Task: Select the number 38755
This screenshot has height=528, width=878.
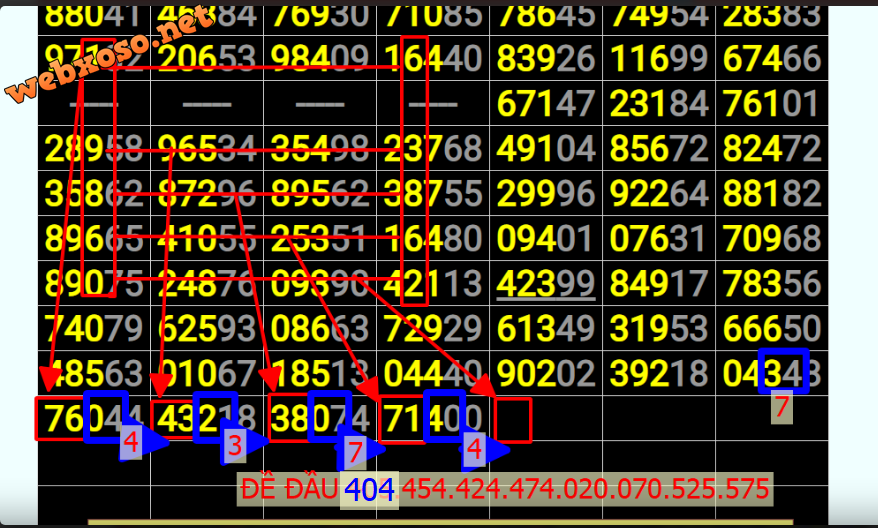Action: (x=433, y=194)
